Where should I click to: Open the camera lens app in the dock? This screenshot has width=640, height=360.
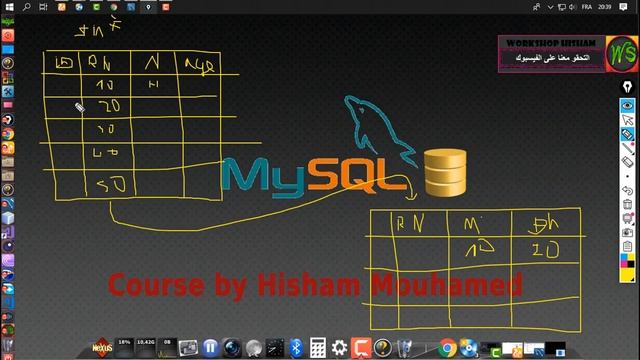click(232, 348)
